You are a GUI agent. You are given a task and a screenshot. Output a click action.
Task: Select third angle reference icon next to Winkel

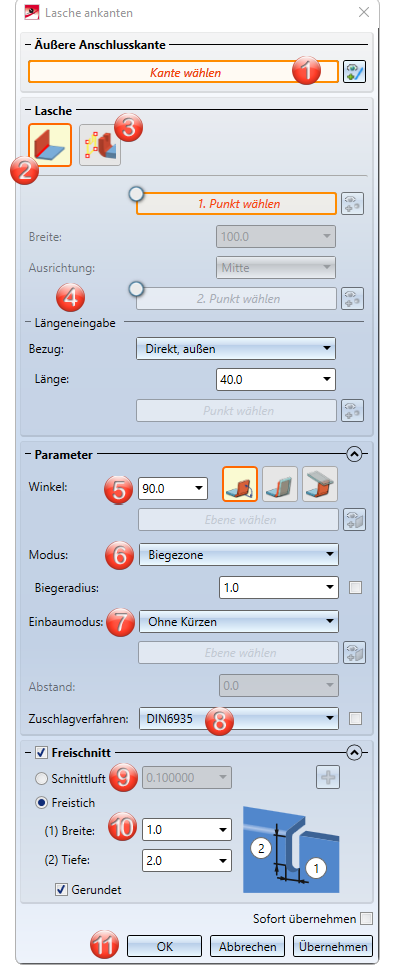coord(320,484)
